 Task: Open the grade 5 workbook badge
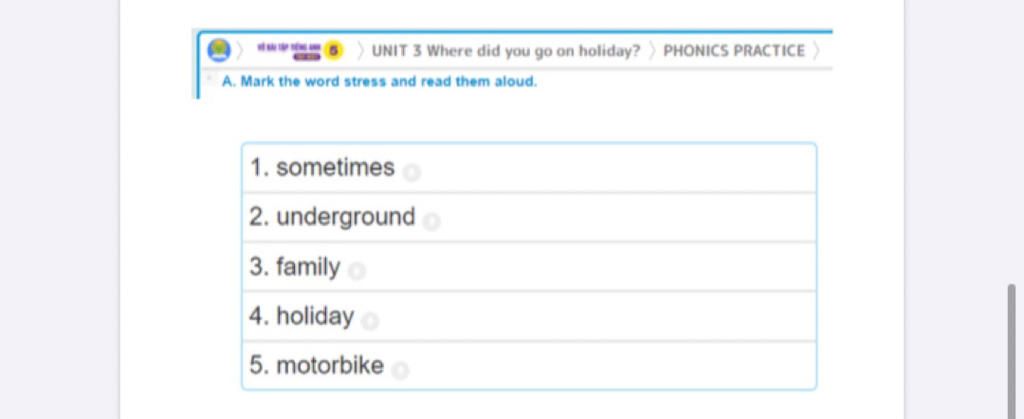(x=300, y=50)
